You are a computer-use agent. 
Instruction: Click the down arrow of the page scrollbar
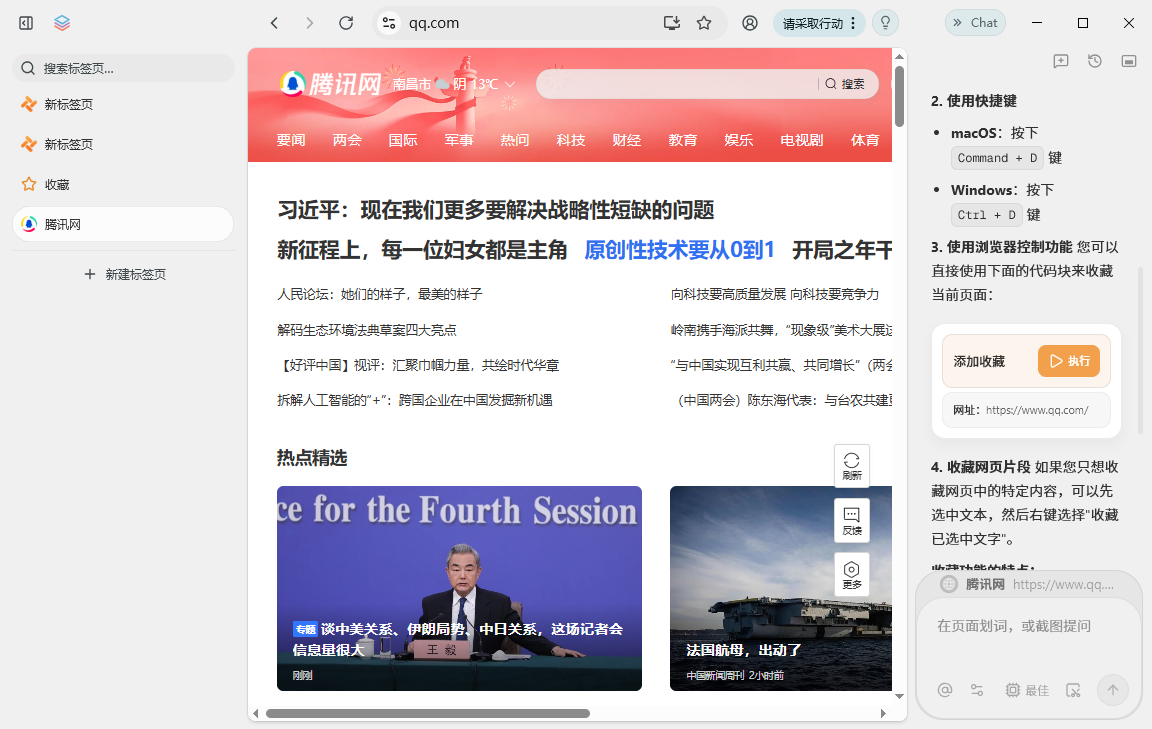pos(899,696)
